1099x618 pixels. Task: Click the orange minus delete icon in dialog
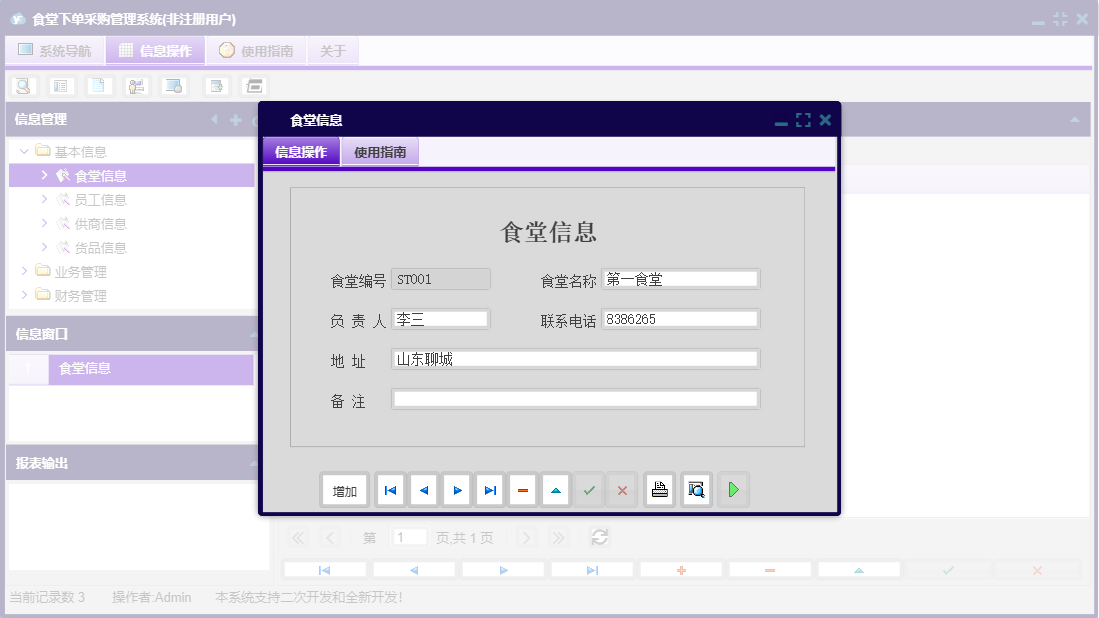523,490
